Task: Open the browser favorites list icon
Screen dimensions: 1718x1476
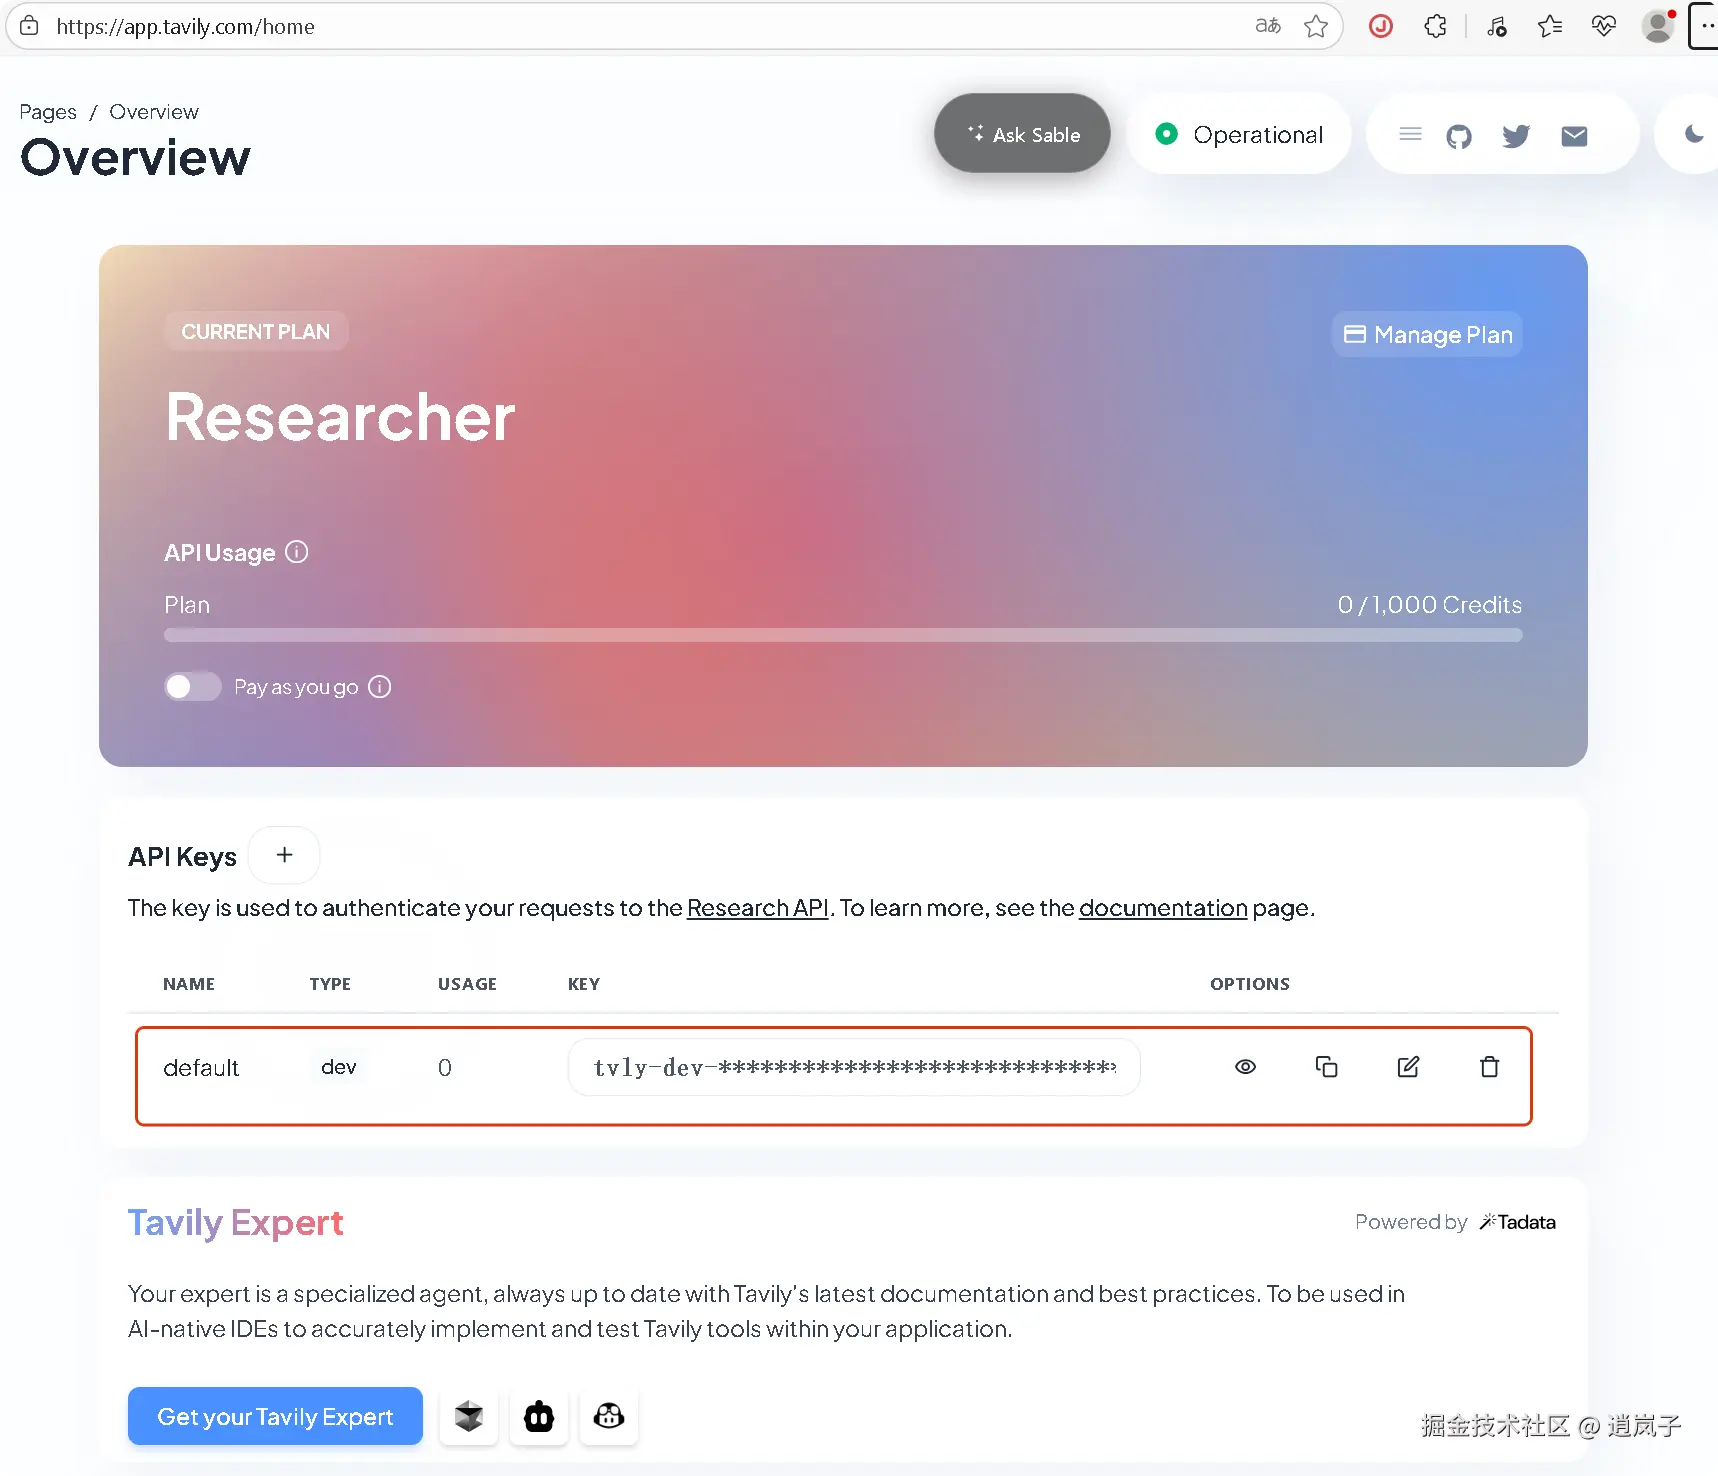Action: (1550, 26)
